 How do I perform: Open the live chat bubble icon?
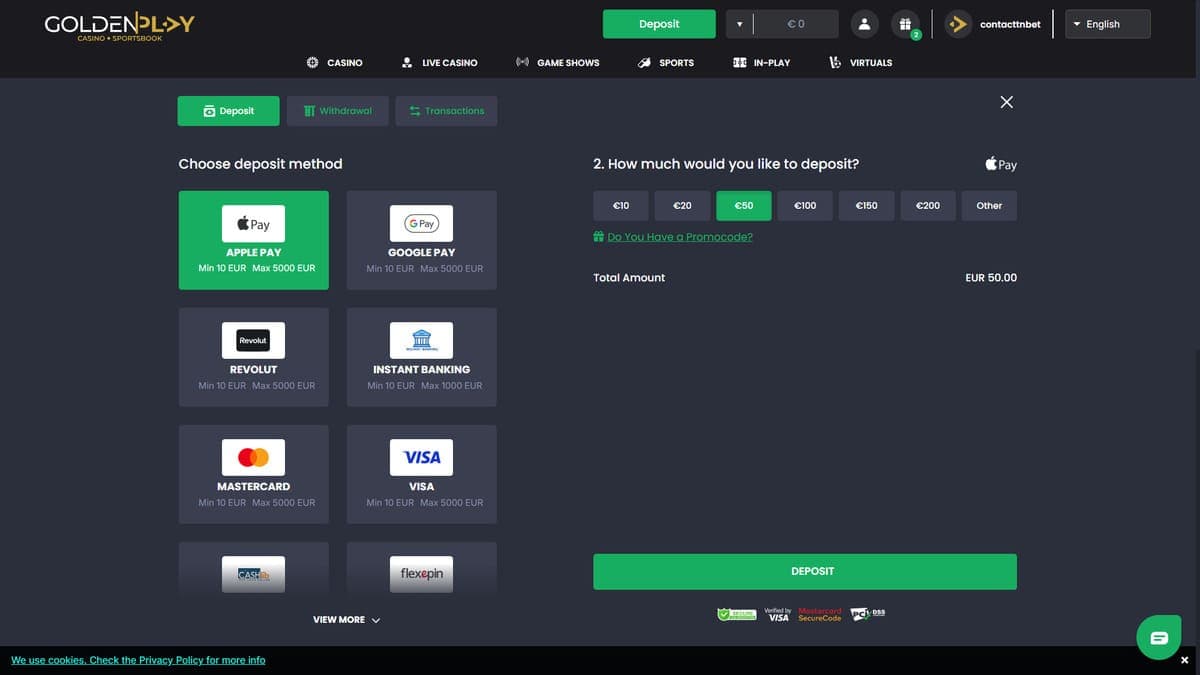click(1159, 637)
